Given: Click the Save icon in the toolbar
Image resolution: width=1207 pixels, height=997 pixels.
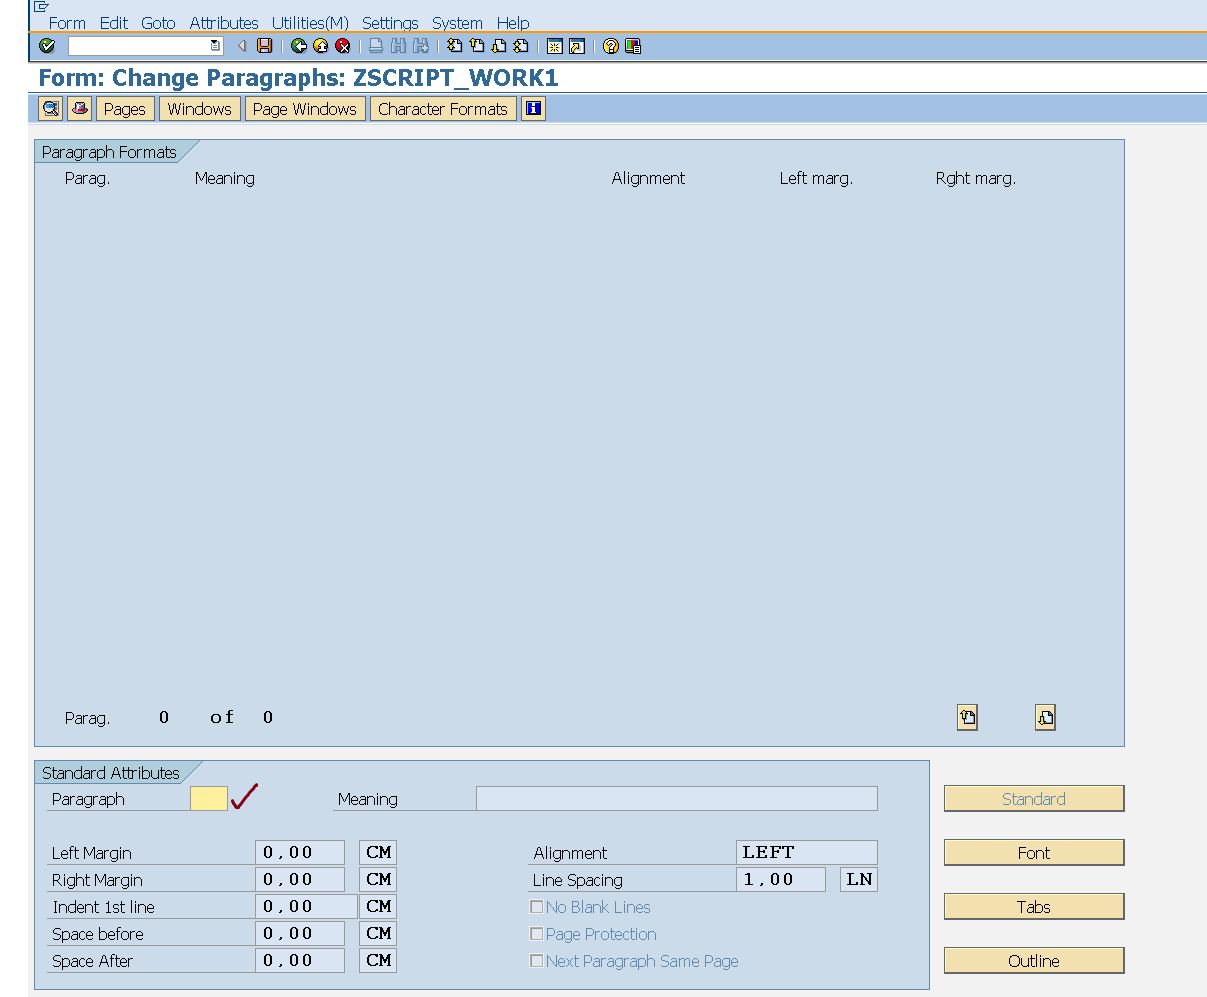Looking at the screenshot, I should pos(262,45).
